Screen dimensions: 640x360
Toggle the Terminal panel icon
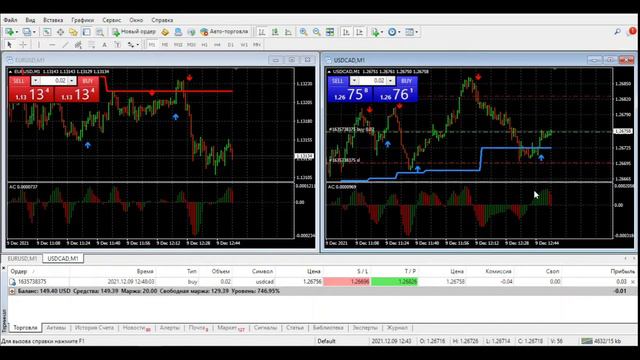click(87, 32)
